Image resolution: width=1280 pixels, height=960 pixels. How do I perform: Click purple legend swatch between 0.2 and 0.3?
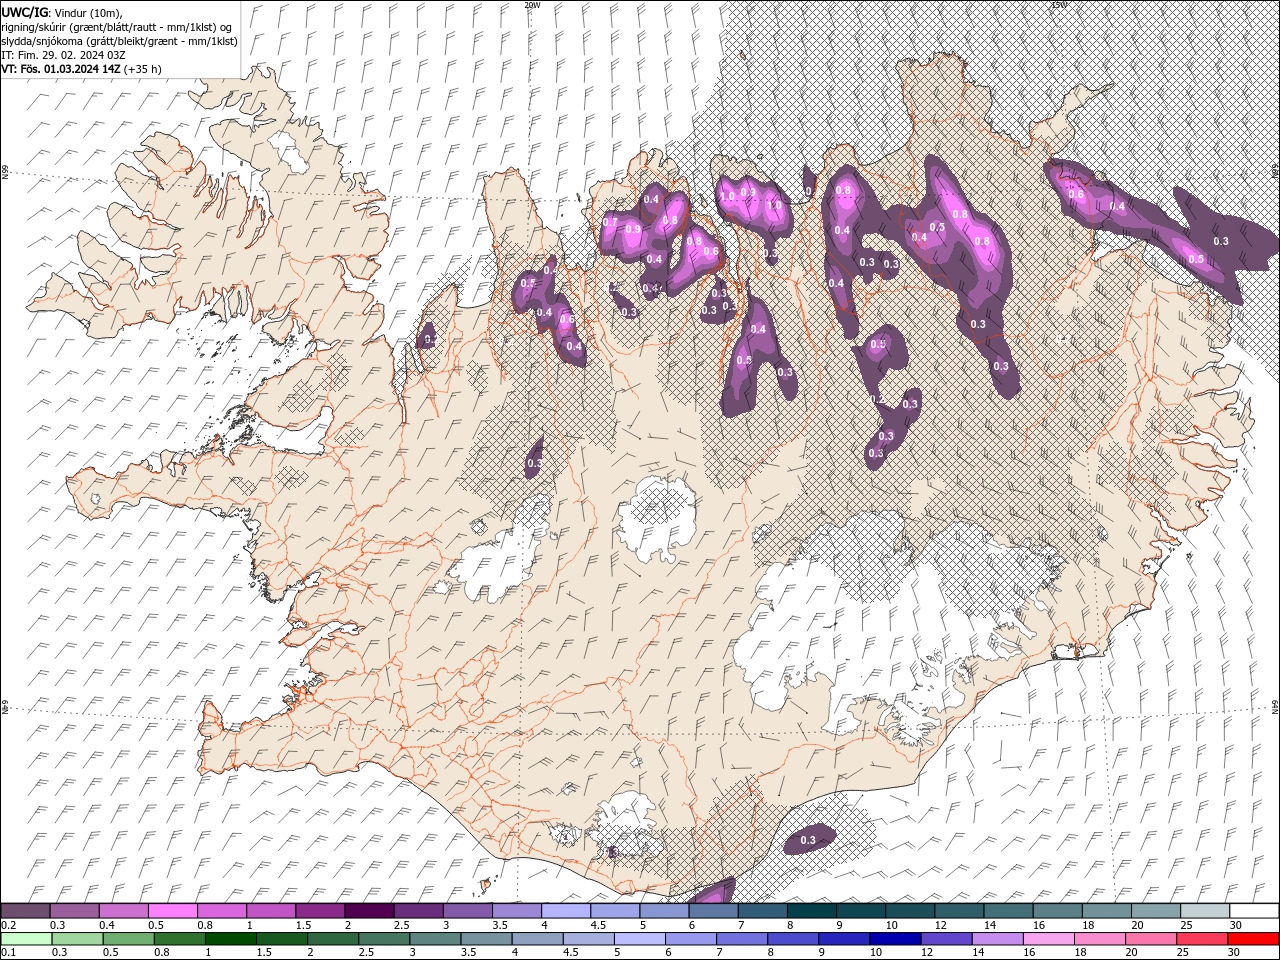26,911
